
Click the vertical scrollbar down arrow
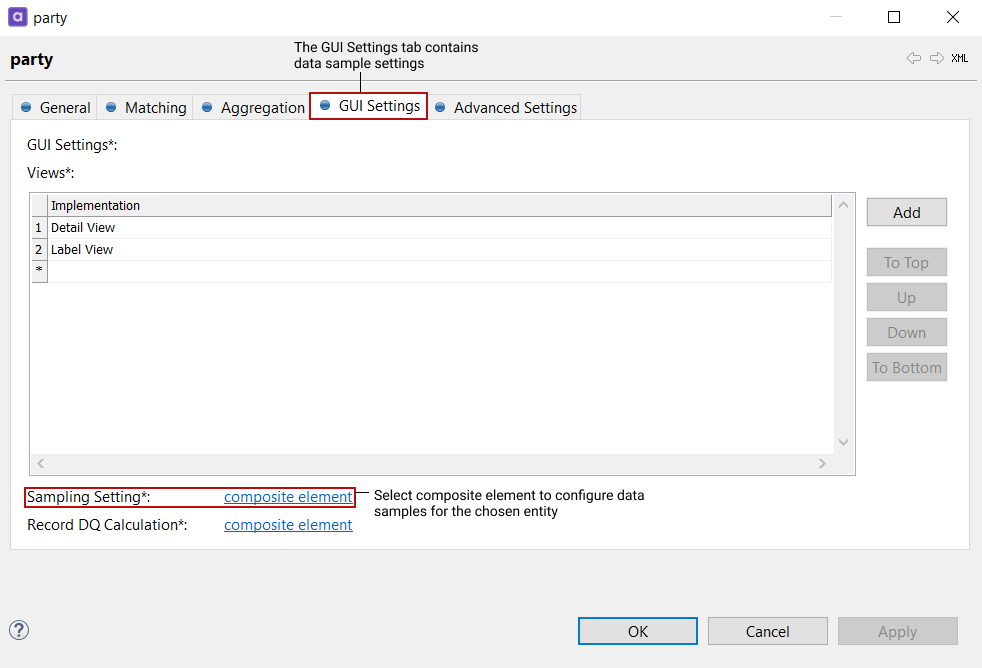(x=843, y=441)
